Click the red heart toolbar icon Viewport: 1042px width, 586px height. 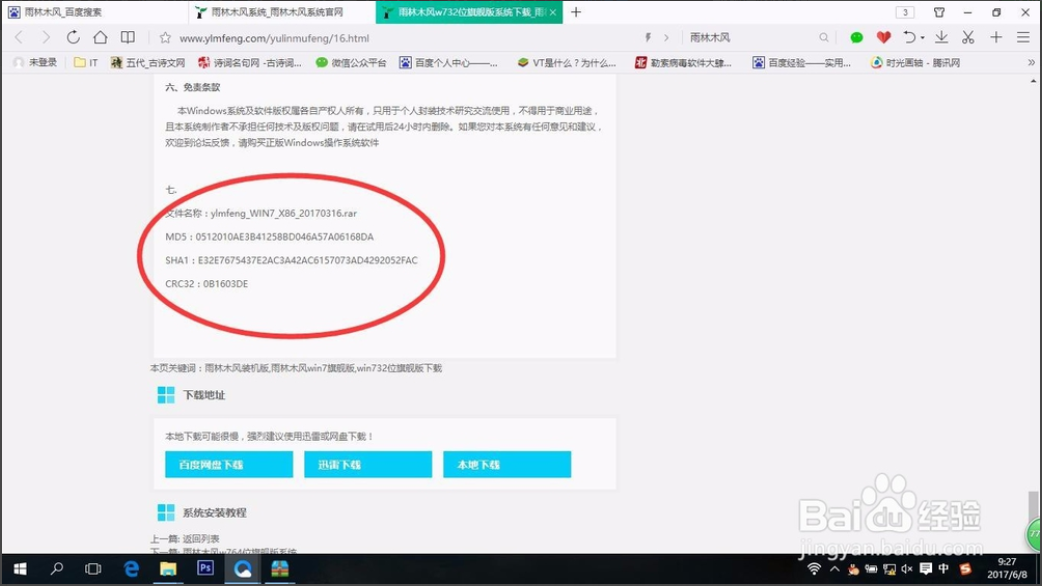[x=883, y=38]
